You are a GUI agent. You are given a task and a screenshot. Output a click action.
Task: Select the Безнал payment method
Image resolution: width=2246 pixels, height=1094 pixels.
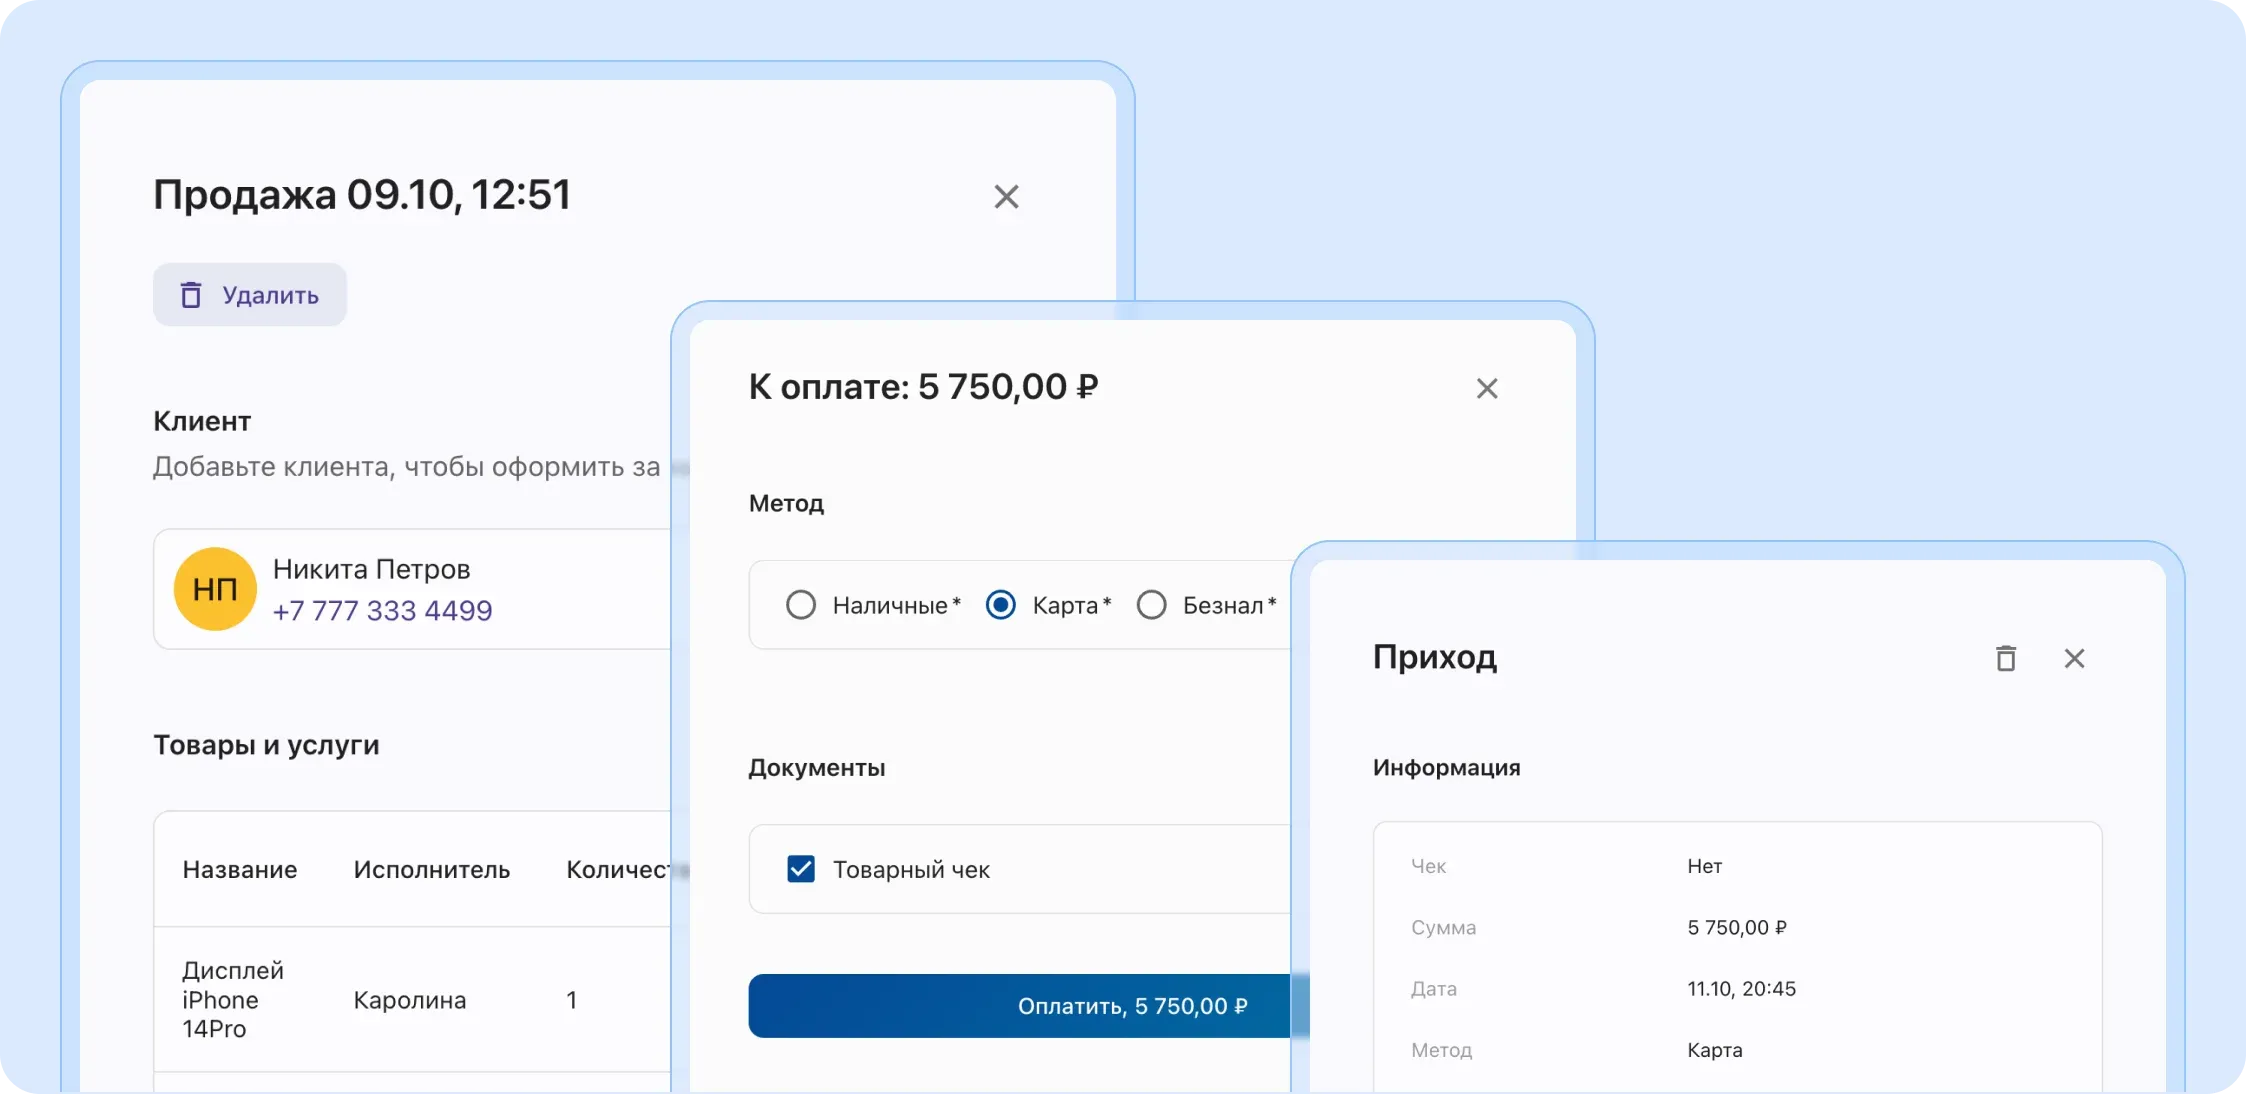[x=1153, y=604]
